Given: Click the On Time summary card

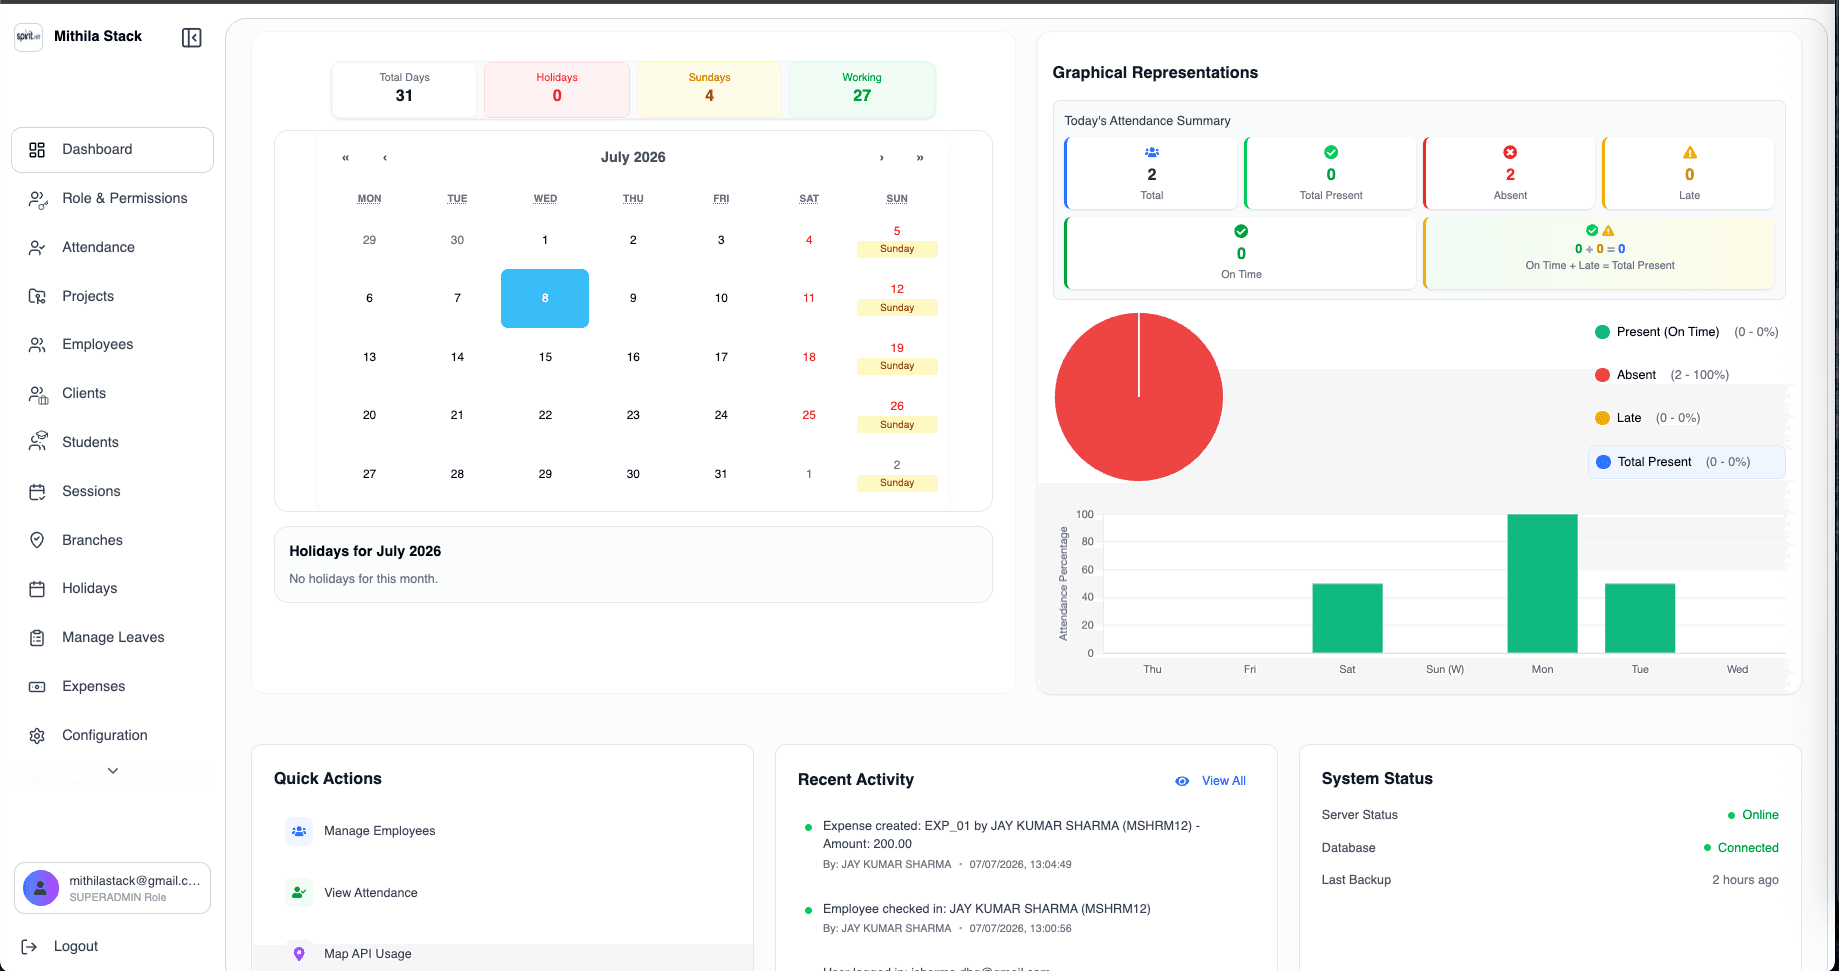Looking at the screenshot, I should coord(1241,254).
